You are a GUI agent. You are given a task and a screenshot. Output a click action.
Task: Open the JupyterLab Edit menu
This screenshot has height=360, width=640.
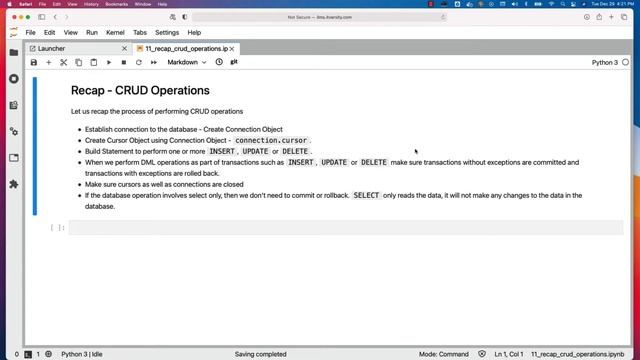49,33
